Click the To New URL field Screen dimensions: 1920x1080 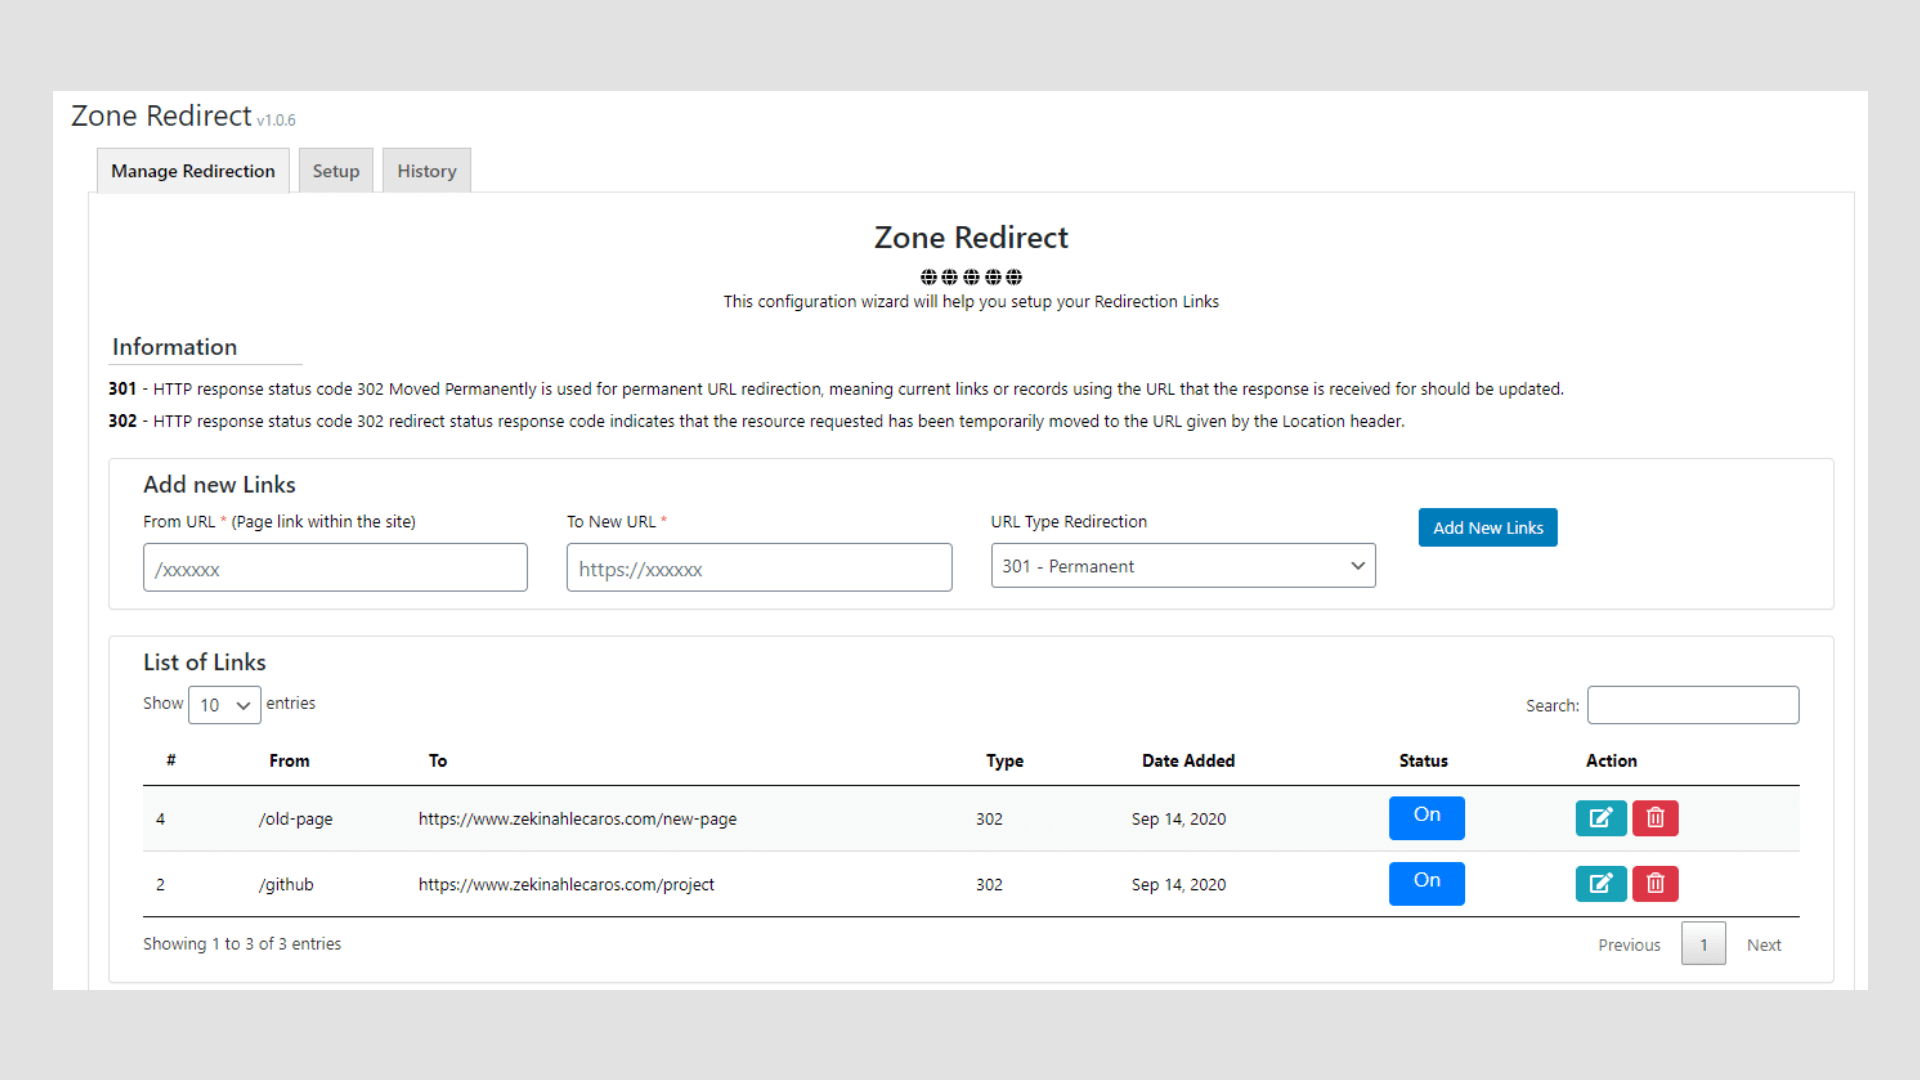coord(759,568)
